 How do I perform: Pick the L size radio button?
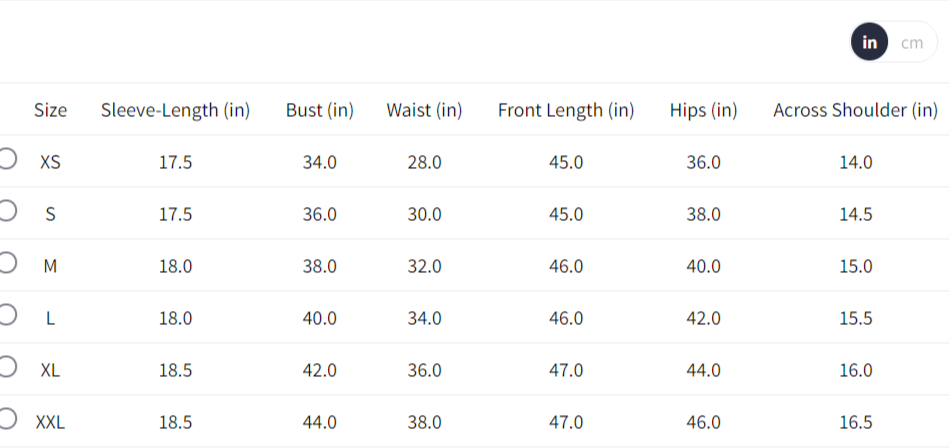(x=6, y=316)
